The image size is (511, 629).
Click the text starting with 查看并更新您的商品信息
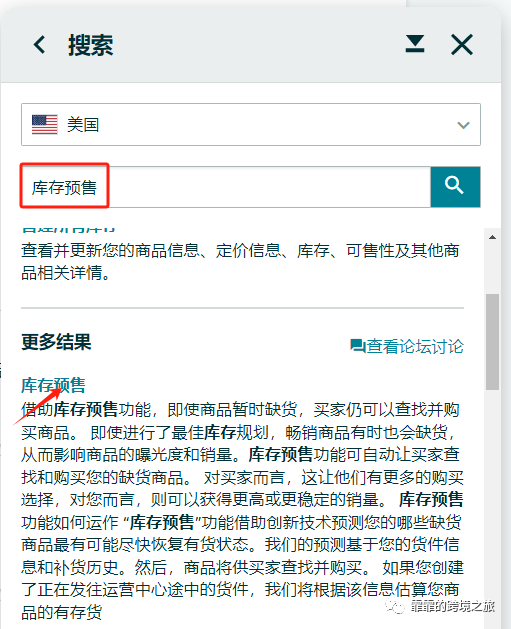(x=240, y=262)
